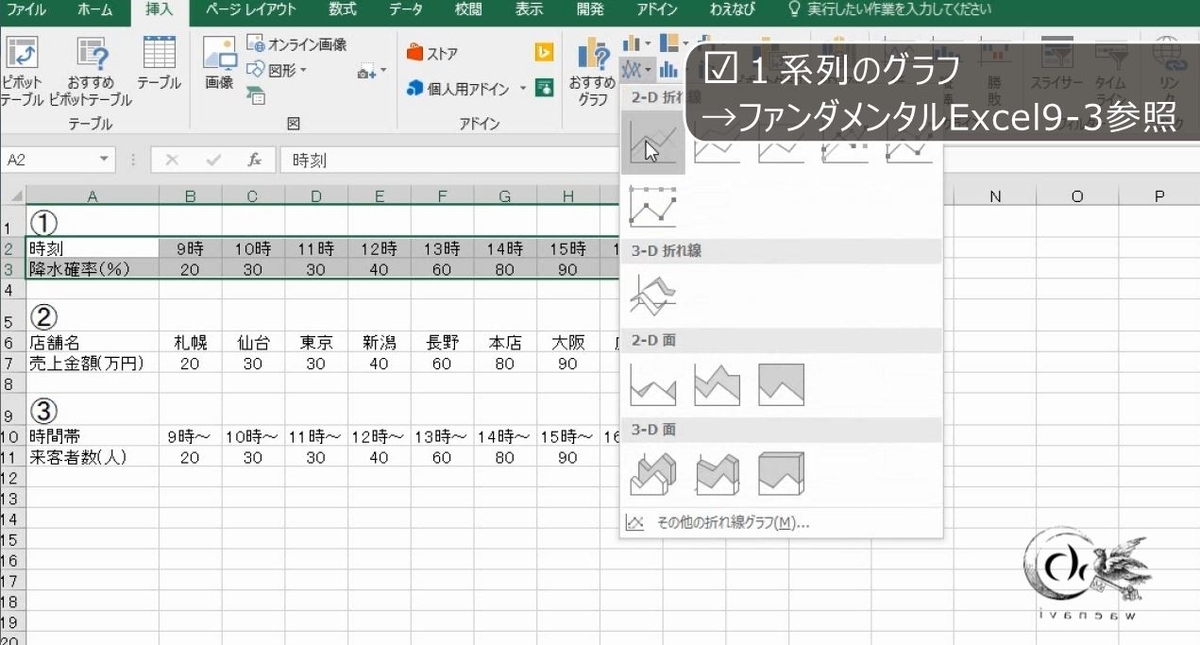Click cell 札幌
Screen dimensions: 1200x645
pyautogui.click(x=190, y=342)
